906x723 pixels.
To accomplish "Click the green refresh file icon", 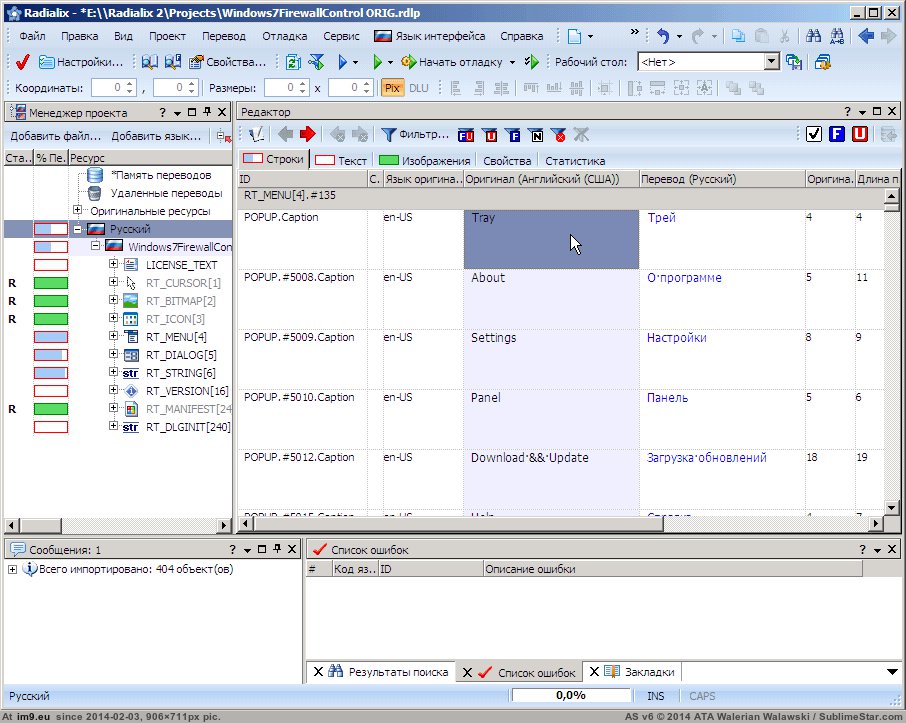I will (x=293, y=62).
